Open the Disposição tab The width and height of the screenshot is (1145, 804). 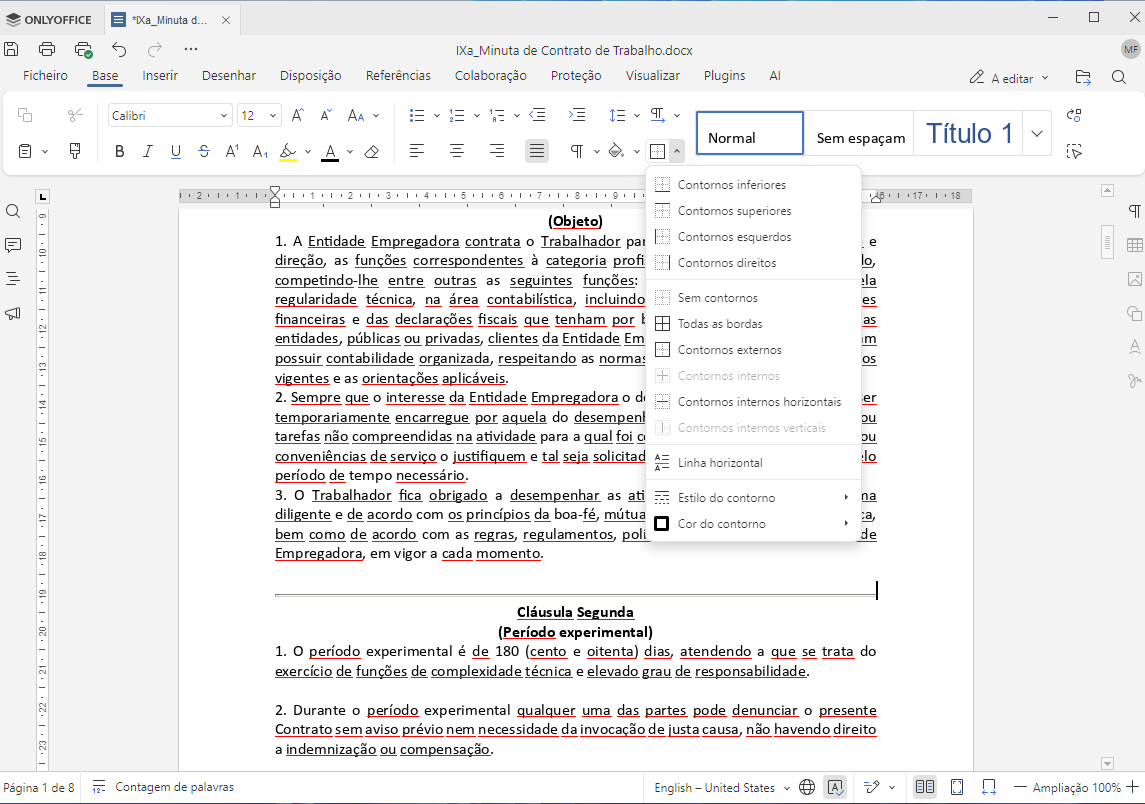[x=310, y=76]
